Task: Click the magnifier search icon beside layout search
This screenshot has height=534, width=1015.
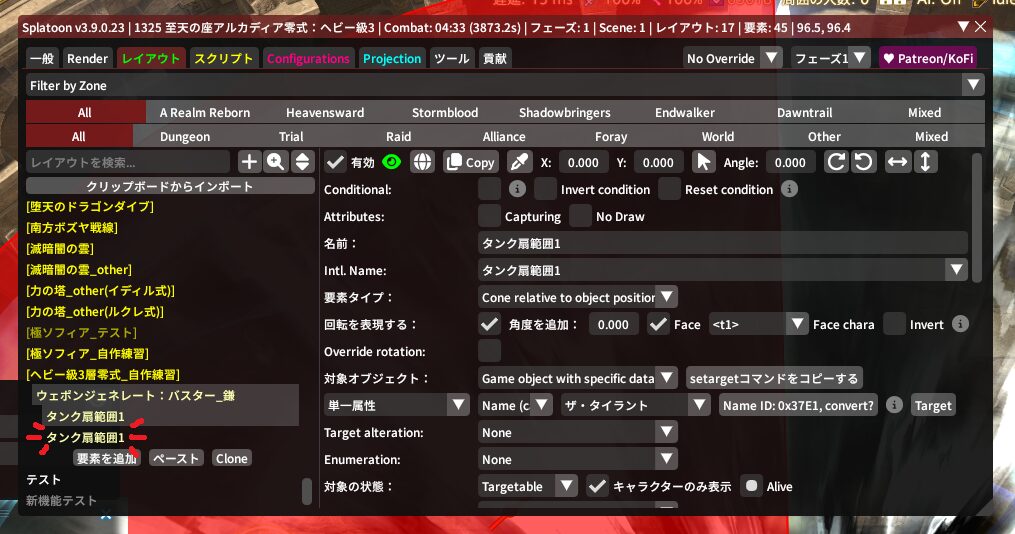Action: point(275,162)
